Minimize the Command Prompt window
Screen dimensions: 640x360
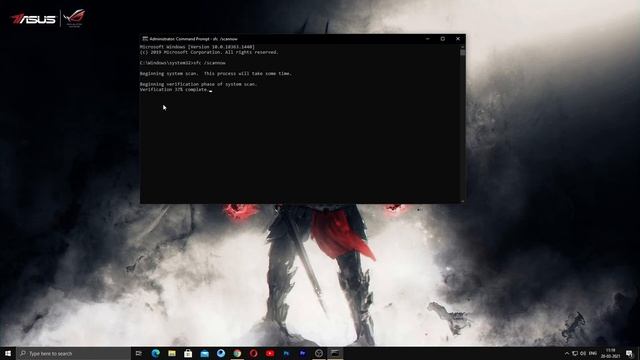coord(428,39)
